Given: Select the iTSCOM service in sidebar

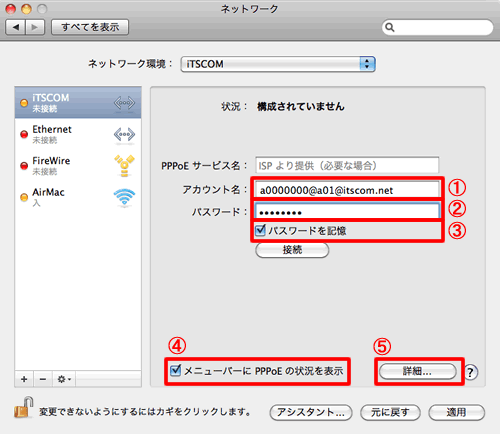Looking at the screenshot, I should 78,102.
